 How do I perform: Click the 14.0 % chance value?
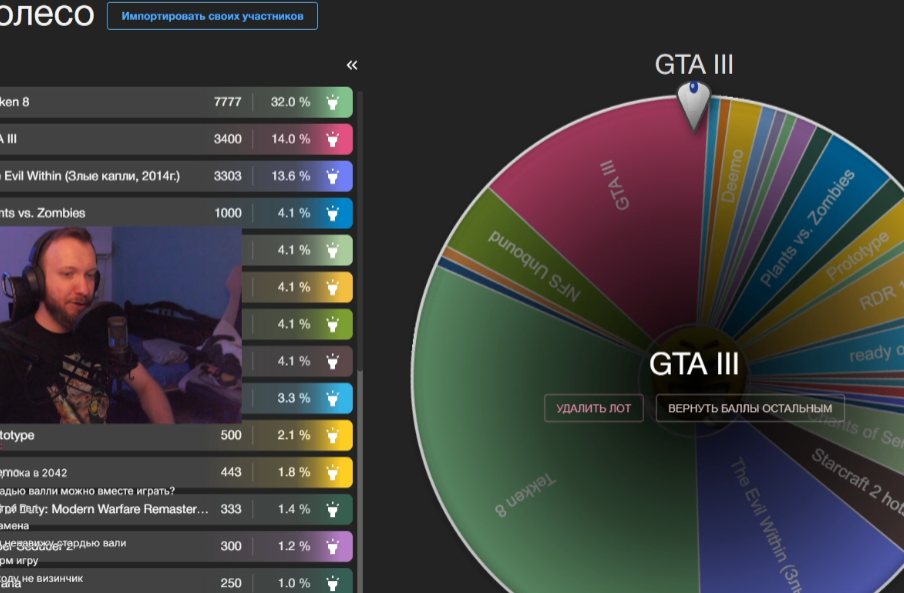pyautogui.click(x=290, y=139)
